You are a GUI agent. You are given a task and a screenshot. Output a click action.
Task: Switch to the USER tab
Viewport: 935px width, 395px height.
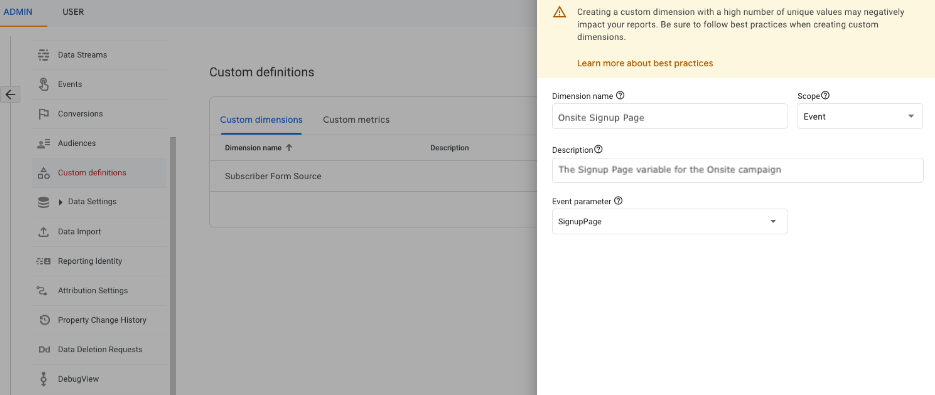(x=73, y=12)
